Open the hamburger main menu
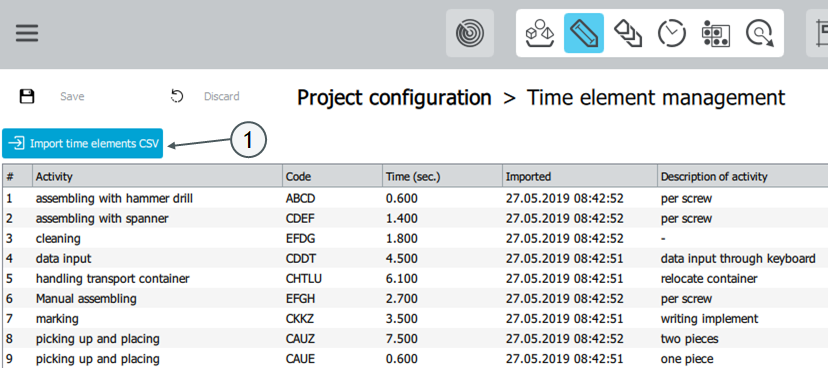This screenshot has width=828, height=368. (x=27, y=33)
